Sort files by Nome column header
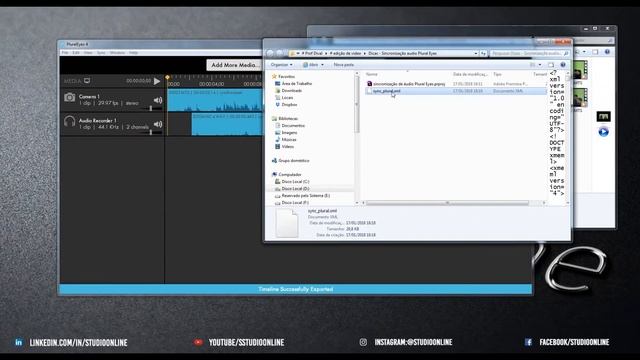 click(371, 74)
